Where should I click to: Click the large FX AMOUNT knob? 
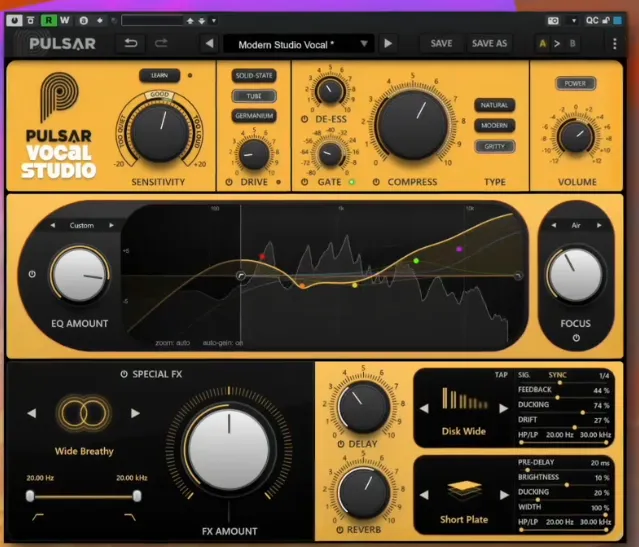(229, 449)
